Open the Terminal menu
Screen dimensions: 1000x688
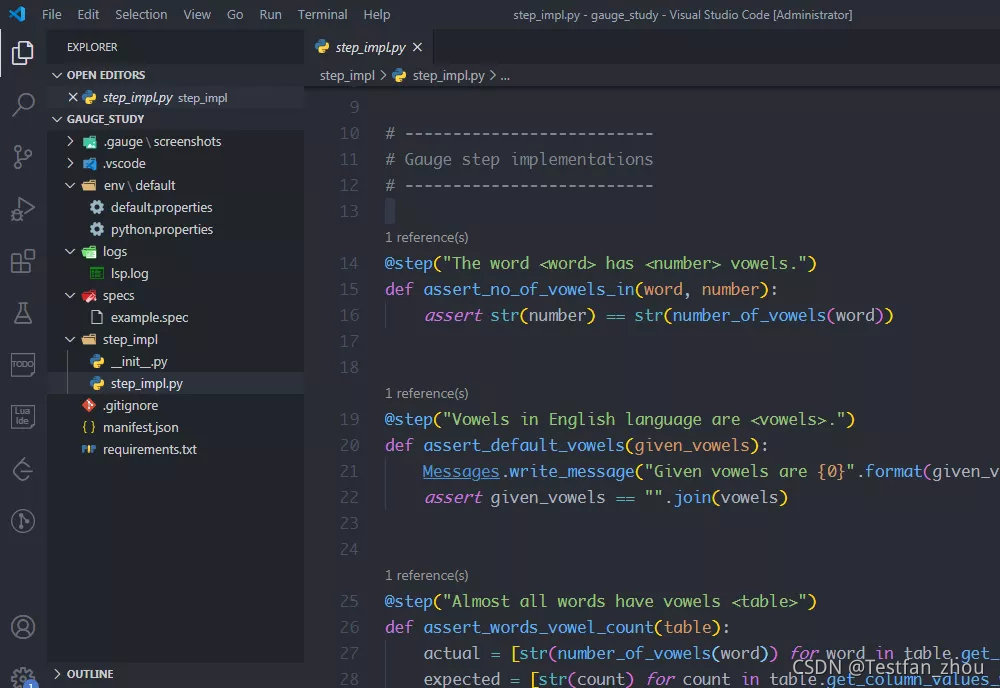point(322,14)
